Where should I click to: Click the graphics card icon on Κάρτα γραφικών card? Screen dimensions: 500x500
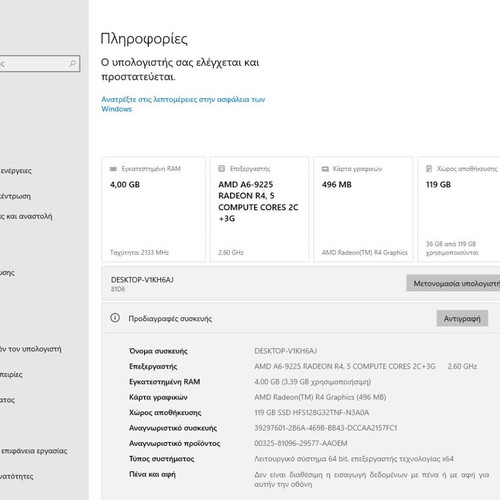(x=325, y=169)
